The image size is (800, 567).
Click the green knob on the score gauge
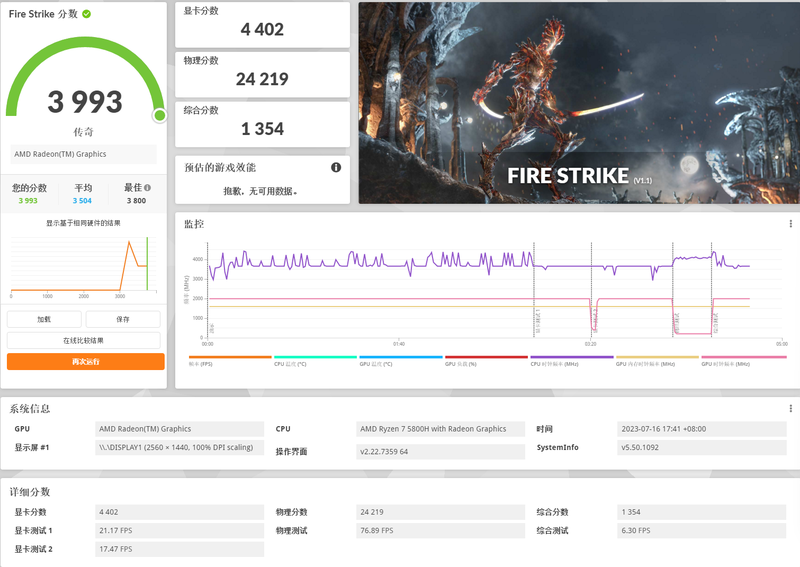(160, 116)
